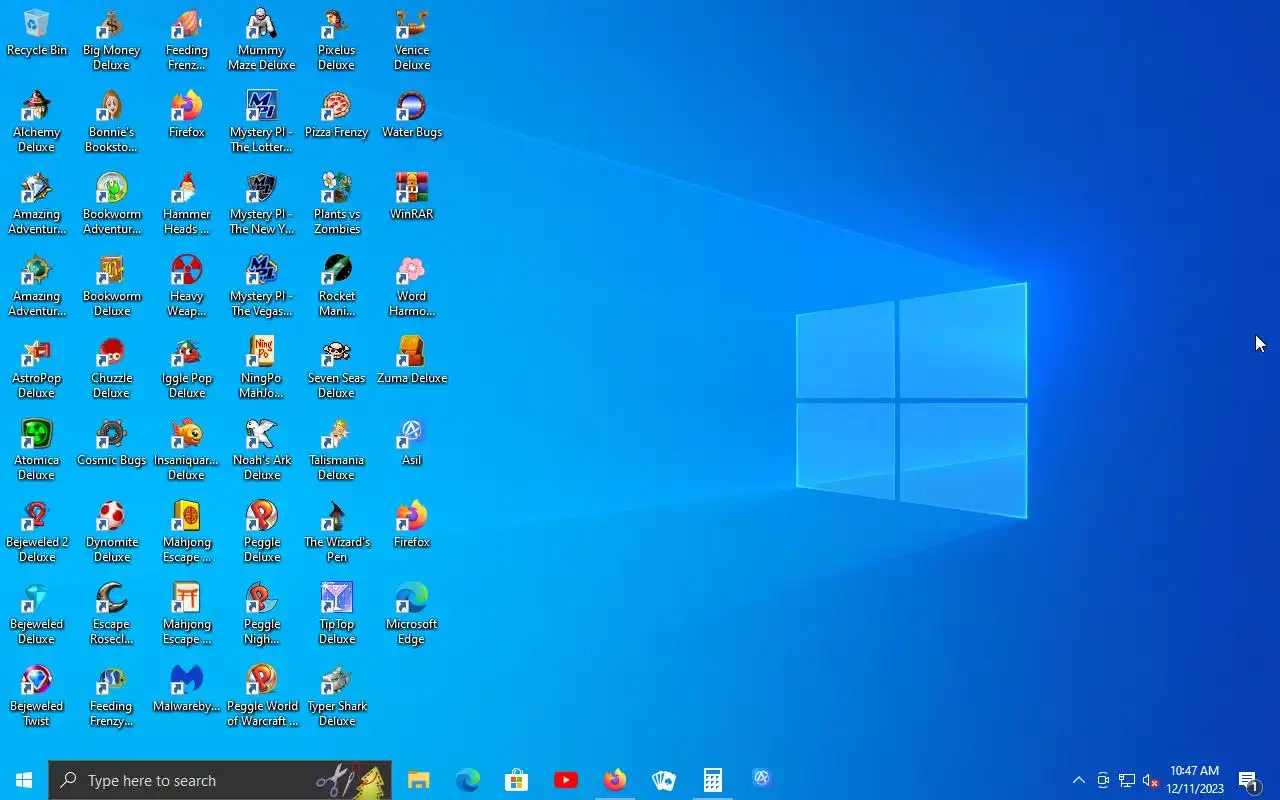This screenshot has height=800, width=1280.
Task: Switch to Firefox on the taskbar
Action: [x=614, y=780]
